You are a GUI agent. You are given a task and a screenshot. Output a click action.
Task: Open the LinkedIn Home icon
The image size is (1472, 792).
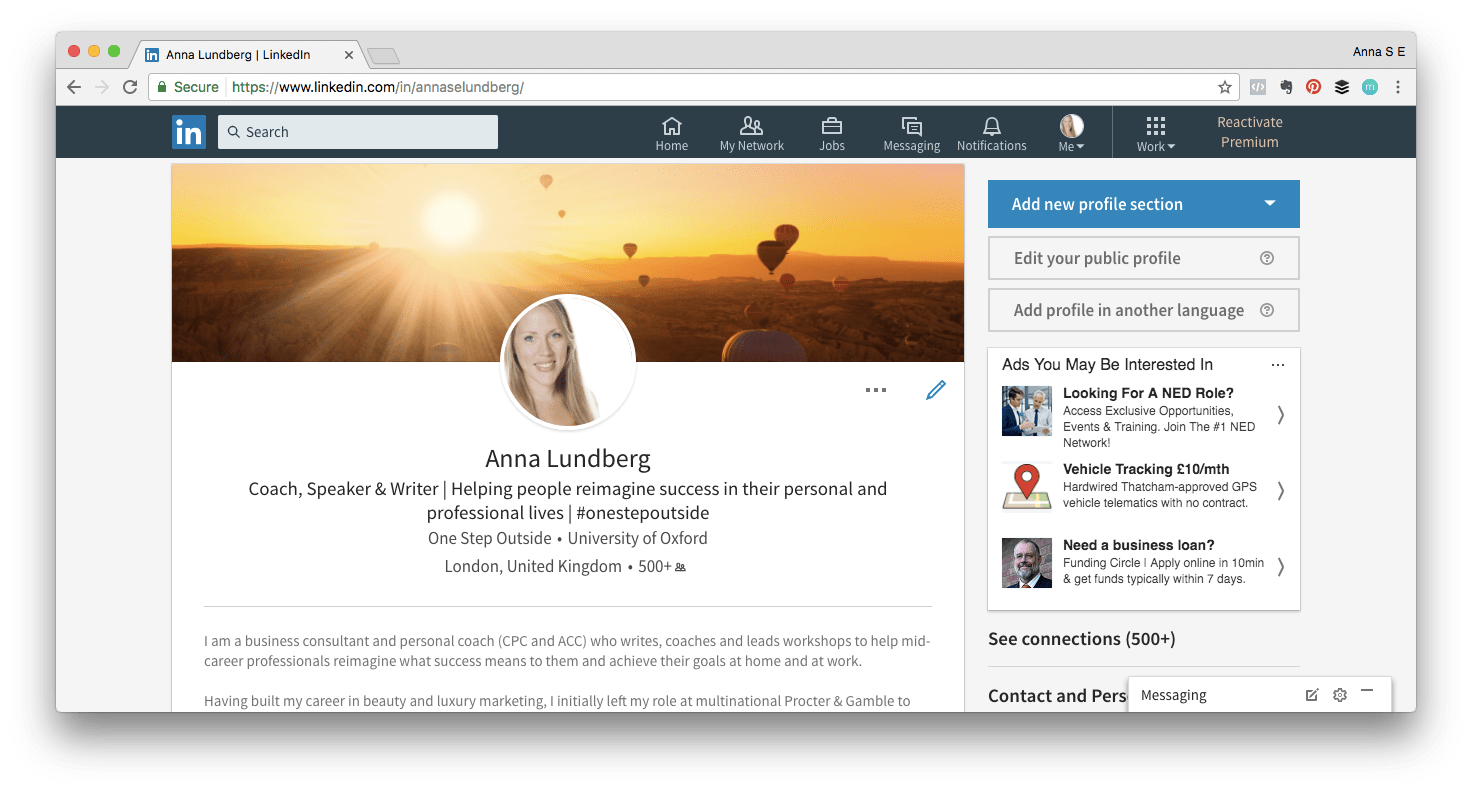click(x=671, y=130)
